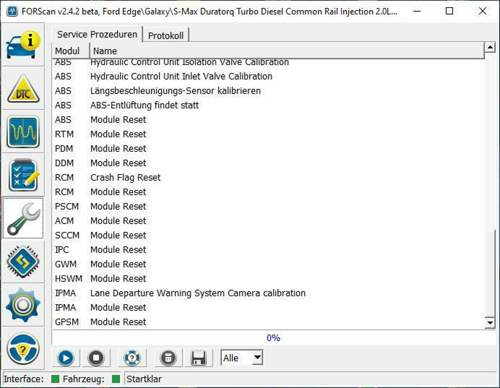
Task: Select the HSWM Module Reset row
Action: [268, 279]
